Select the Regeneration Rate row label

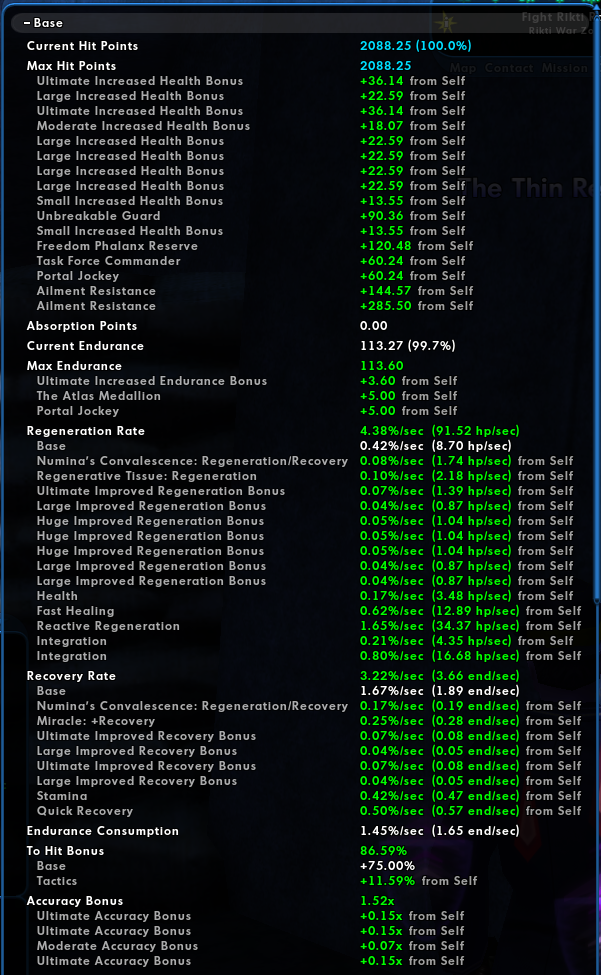[86, 432]
